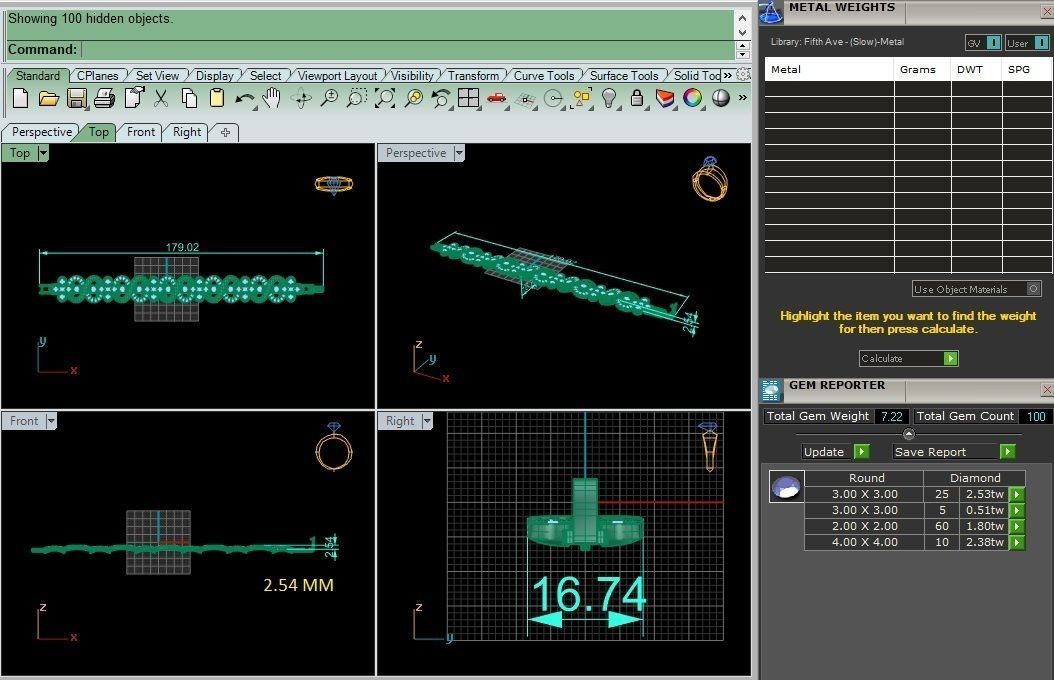Select the Total Gem Weight value 7.22
Viewport: 1054px width, 680px height.
[x=891, y=416]
